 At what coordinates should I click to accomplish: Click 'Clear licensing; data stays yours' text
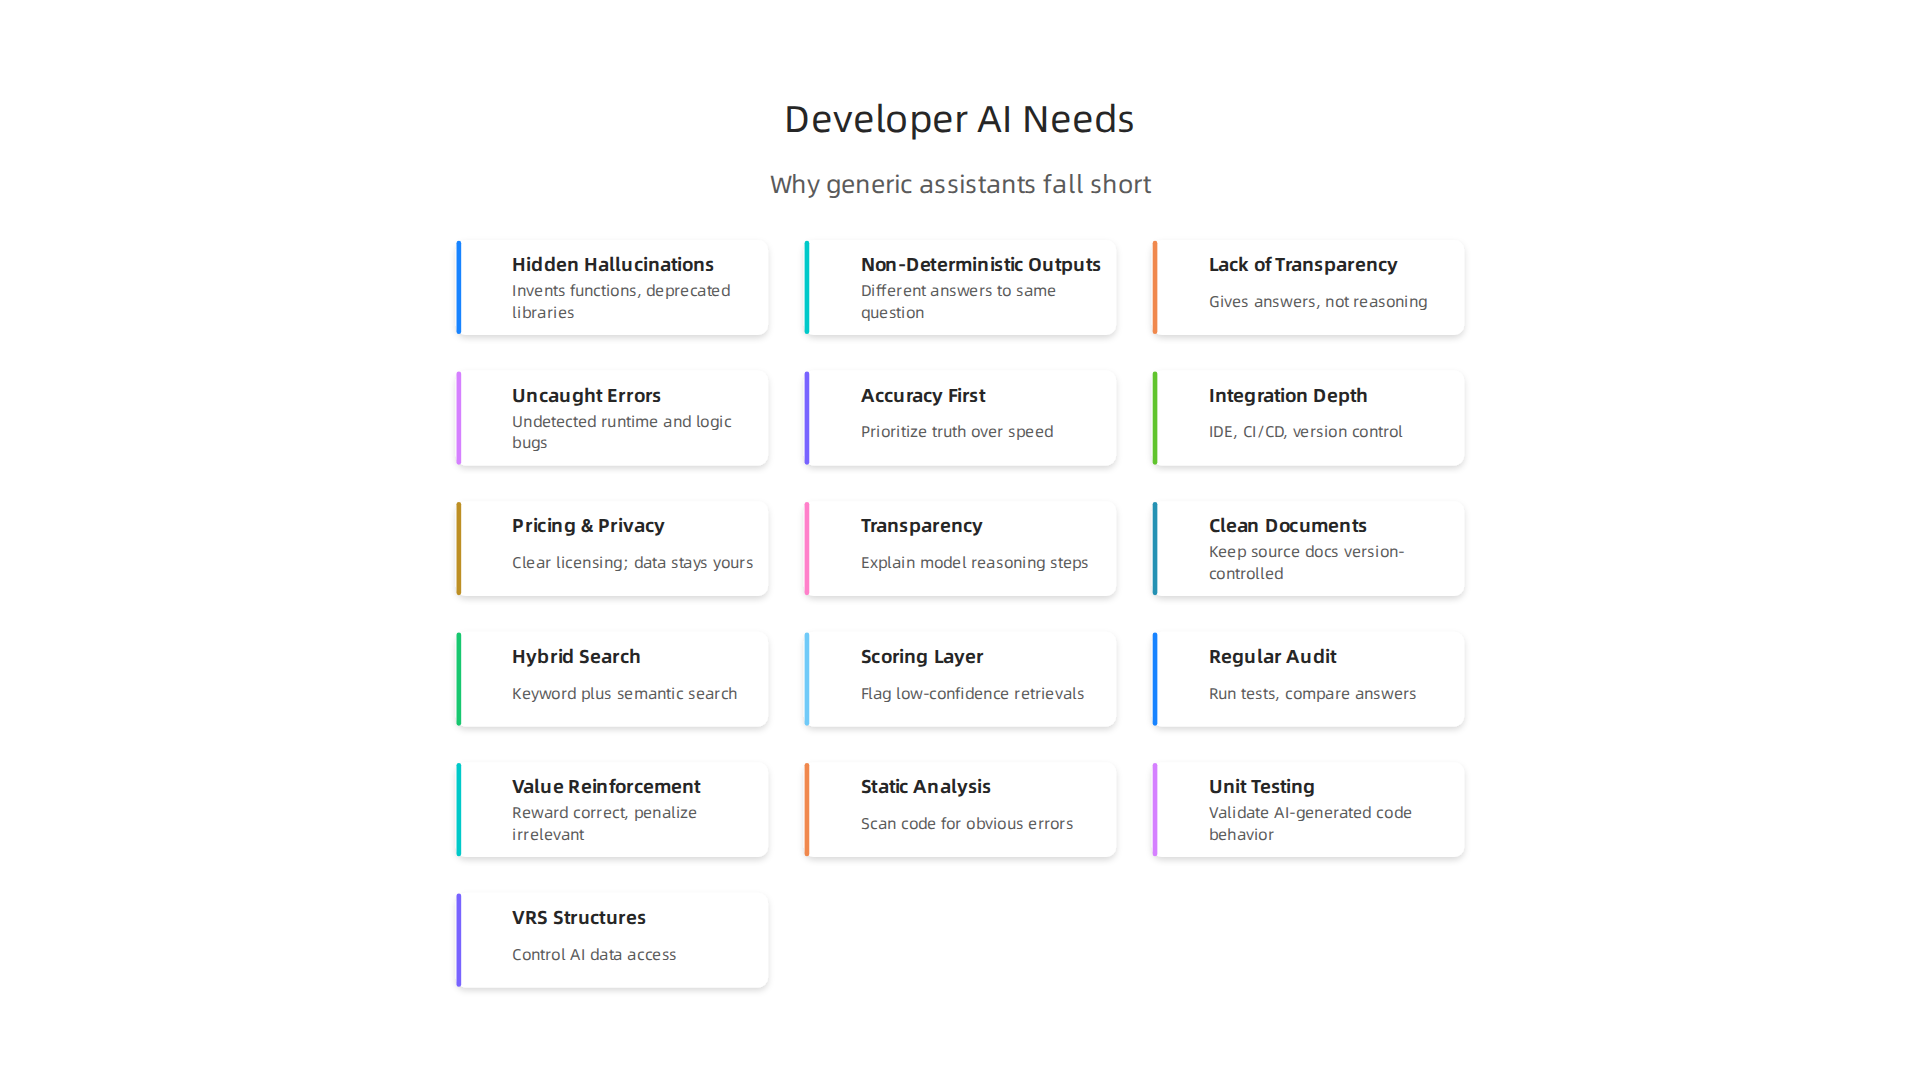coord(632,562)
